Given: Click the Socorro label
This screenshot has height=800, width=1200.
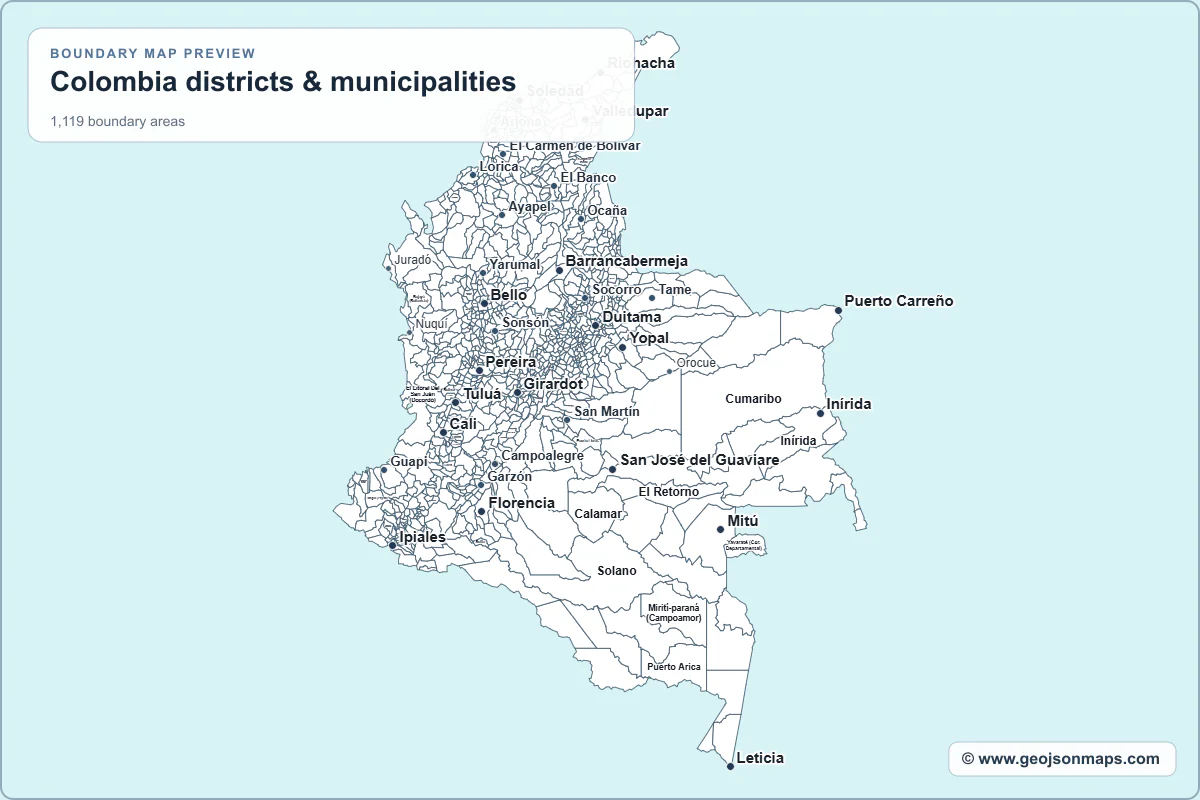Looking at the screenshot, I should [616, 290].
